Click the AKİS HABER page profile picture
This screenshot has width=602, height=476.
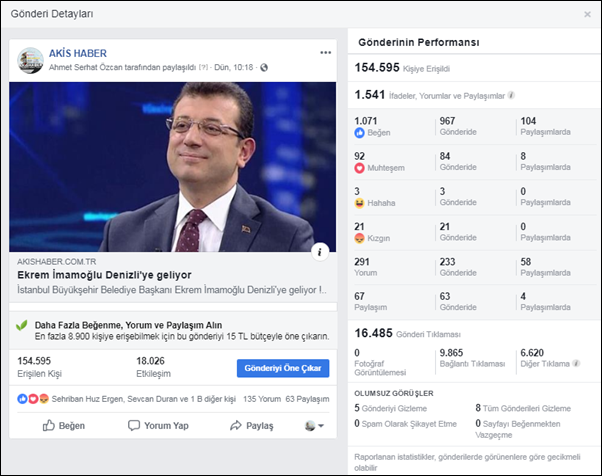click(30, 60)
